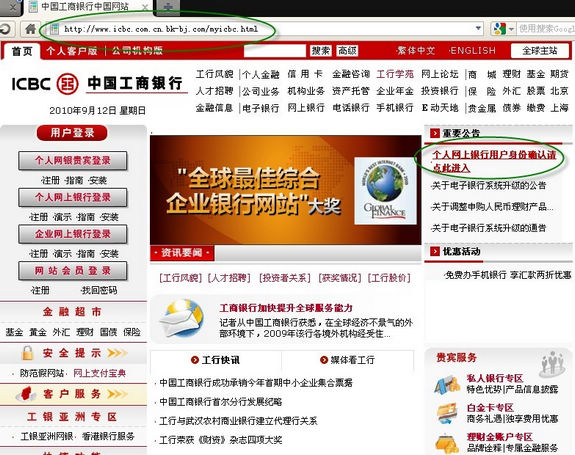Click the padlock icon next to 安全提示

(27, 353)
